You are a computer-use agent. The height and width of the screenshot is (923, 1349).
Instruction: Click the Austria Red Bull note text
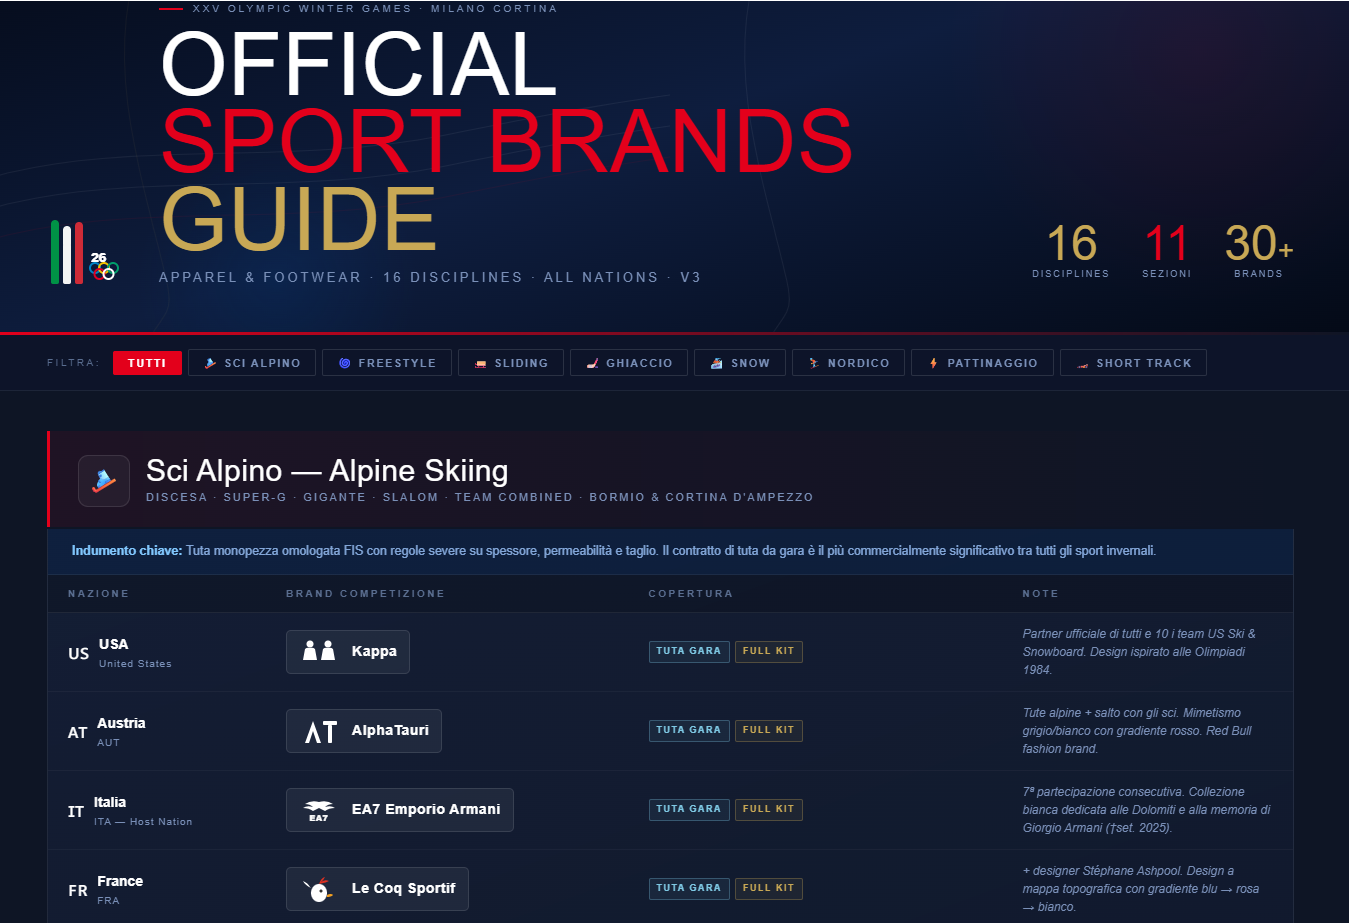click(x=1137, y=731)
